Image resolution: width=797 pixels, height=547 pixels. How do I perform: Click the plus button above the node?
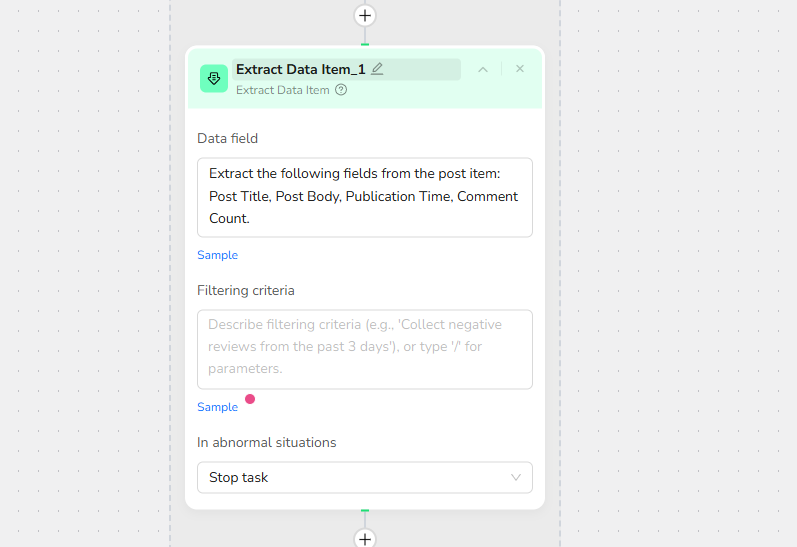365,15
